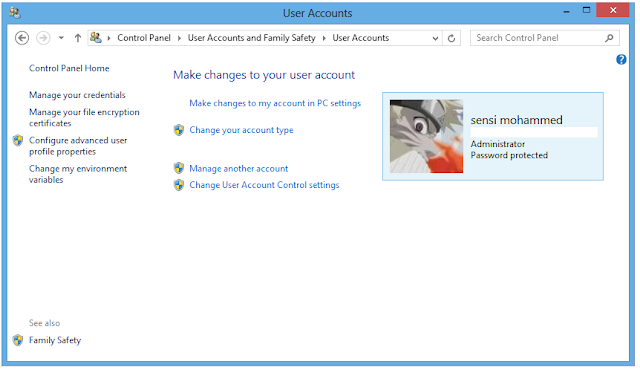Open the recent locations dropdown arrow
The height and width of the screenshot is (370, 640).
tap(61, 38)
